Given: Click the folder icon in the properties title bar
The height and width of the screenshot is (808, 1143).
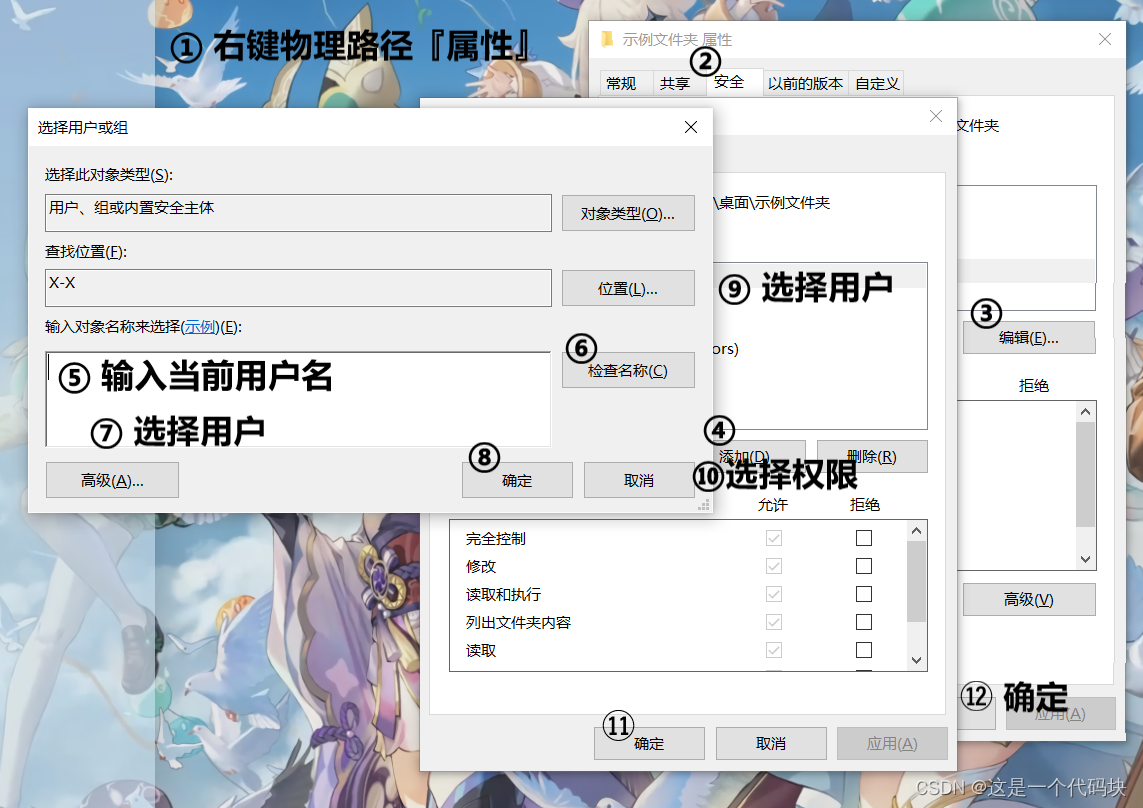Looking at the screenshot, I should pyautogui.click(x=606, y=39).
